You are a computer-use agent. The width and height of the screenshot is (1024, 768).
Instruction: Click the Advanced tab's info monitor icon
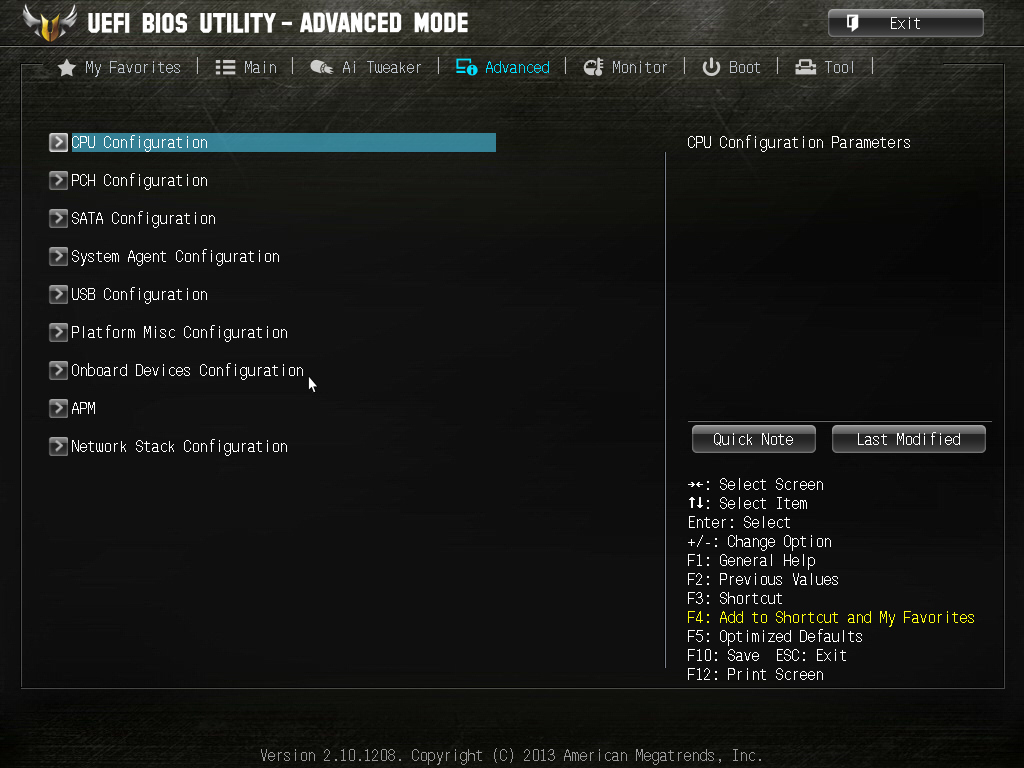466,67
